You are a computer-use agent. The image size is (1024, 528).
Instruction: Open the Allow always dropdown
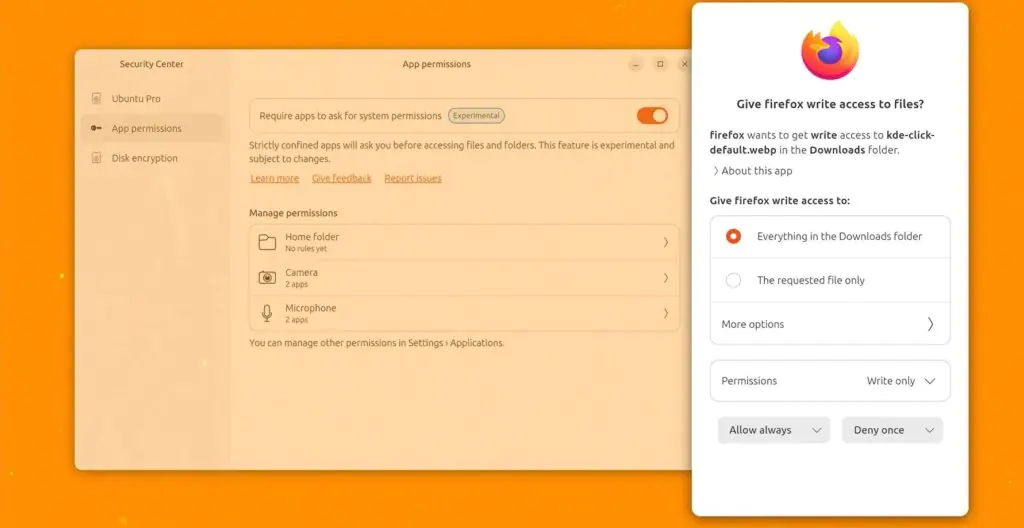pyautogui.click(x=774, y=430)
